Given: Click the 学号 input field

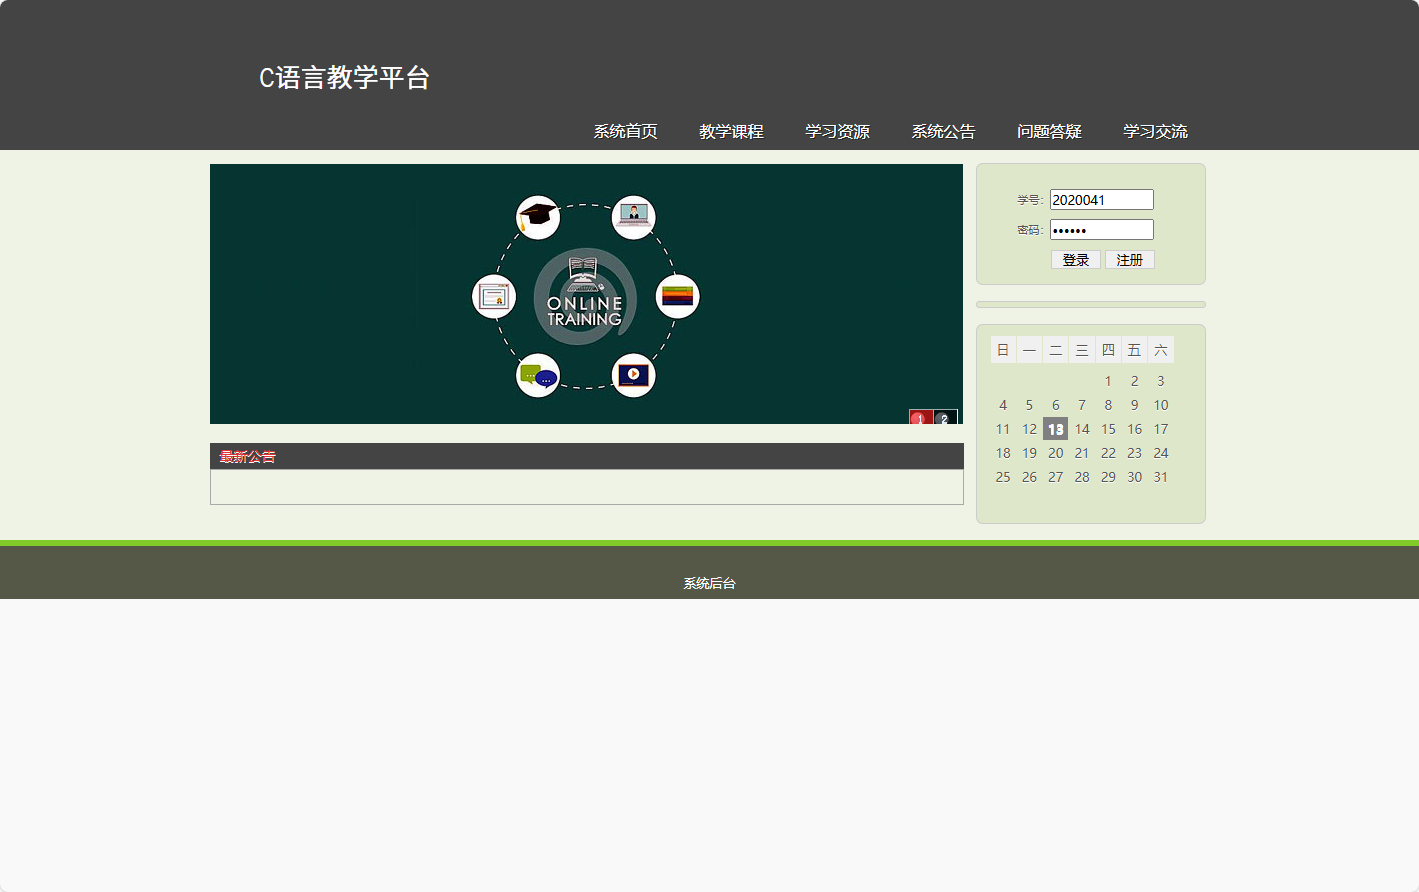Looking at the screenshot, I should pyautogui.click(x=1101, y=199).
